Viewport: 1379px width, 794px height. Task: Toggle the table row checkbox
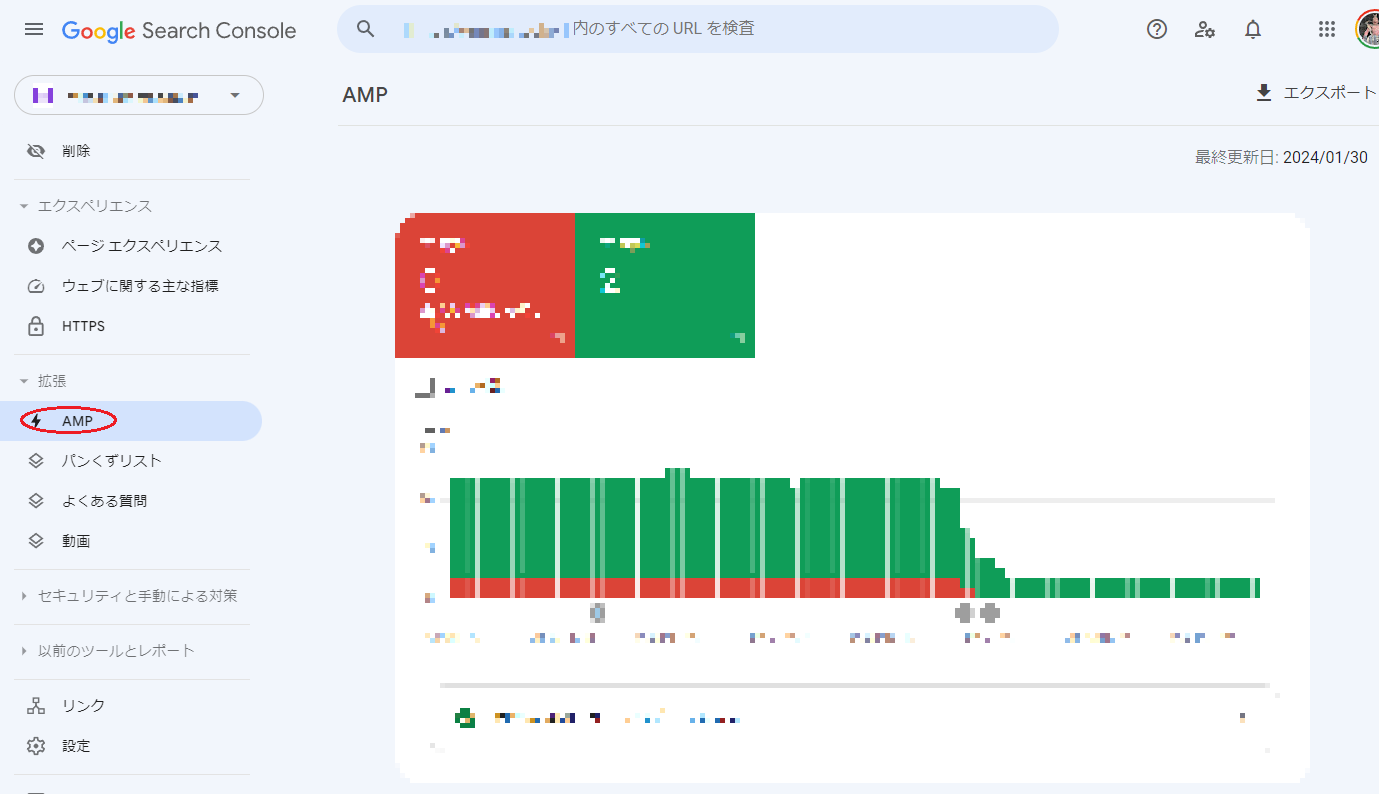[465, 717]
